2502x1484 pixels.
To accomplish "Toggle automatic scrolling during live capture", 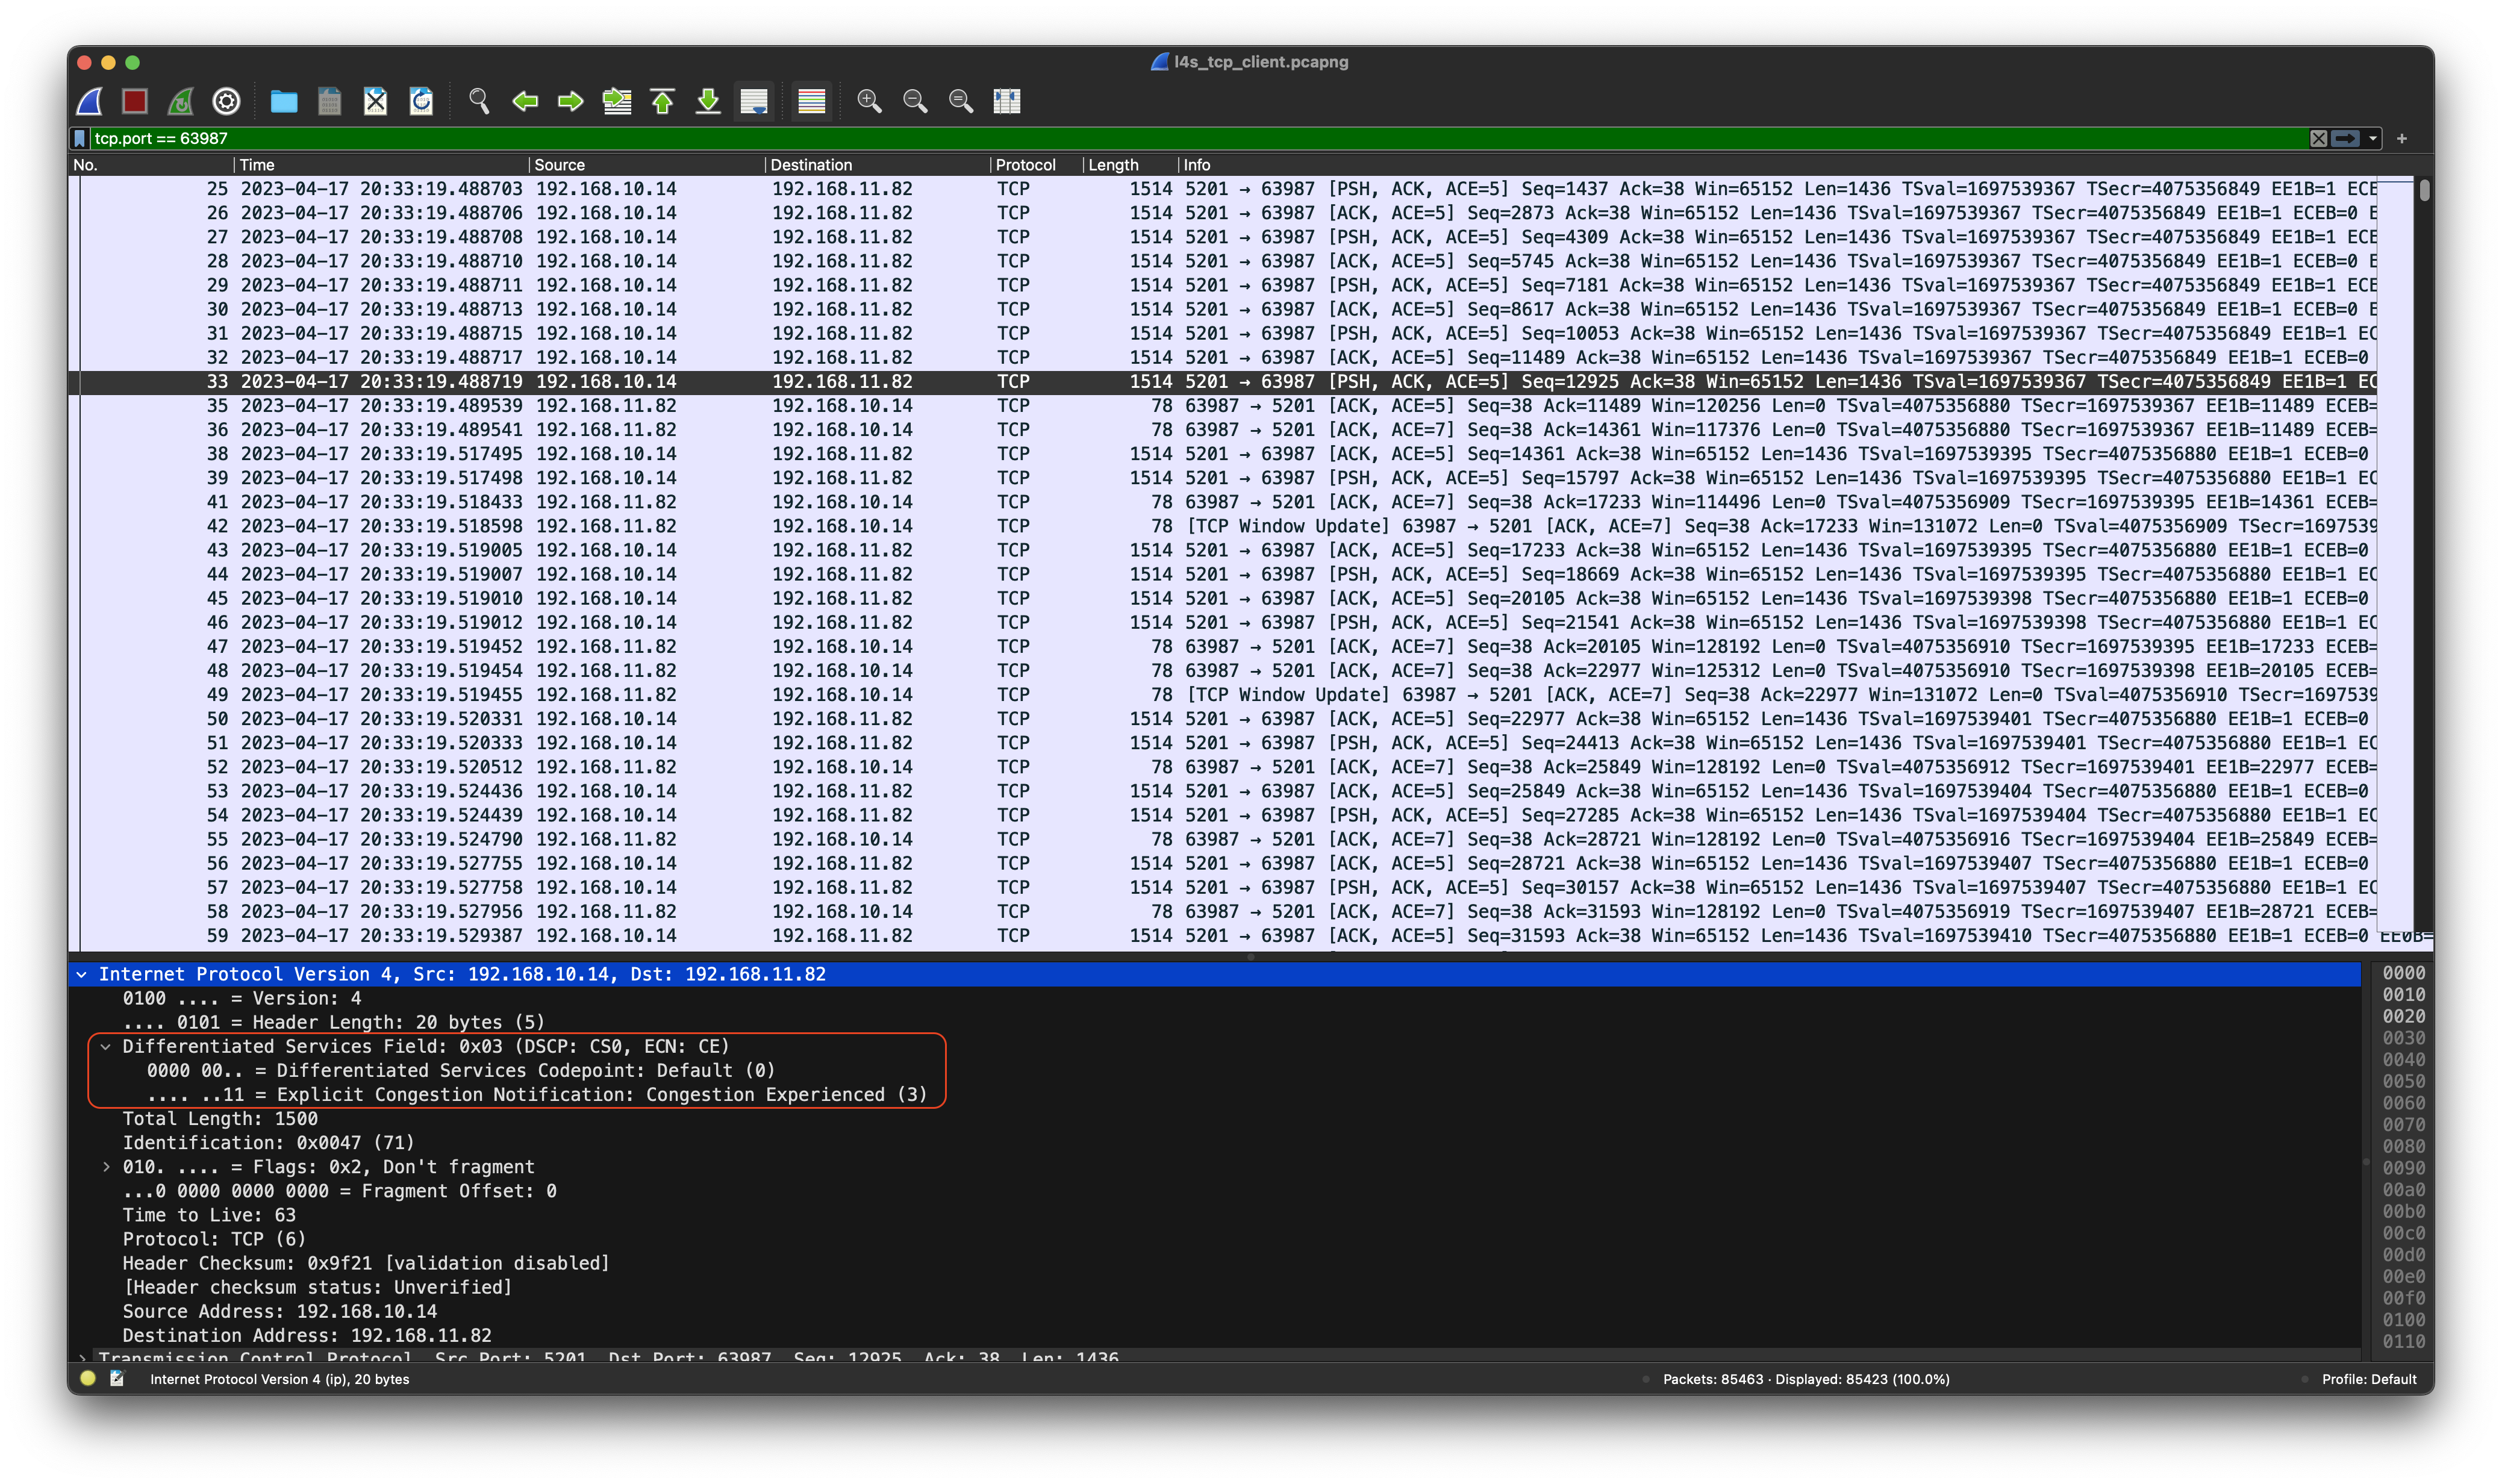I will 754,101.
